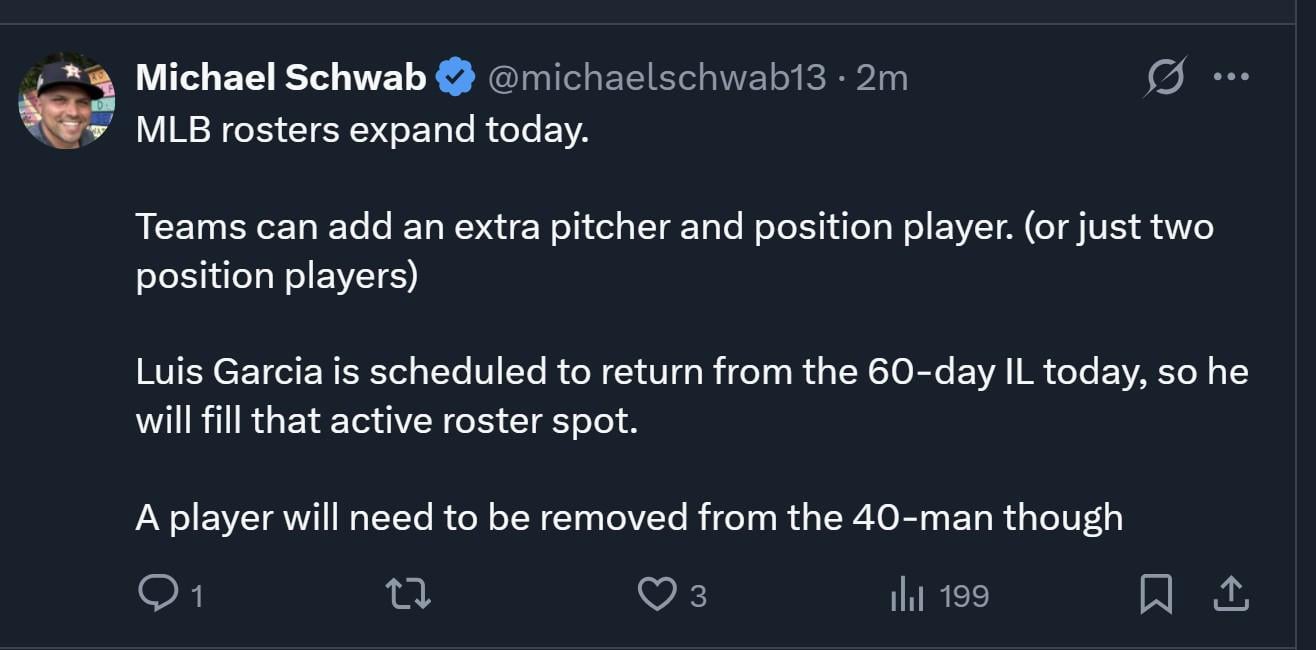The width and height of the screenshot is (1316, 650).
Task: Bookmark this post with the bookmark icon
Action: (x=1157, y=594)
